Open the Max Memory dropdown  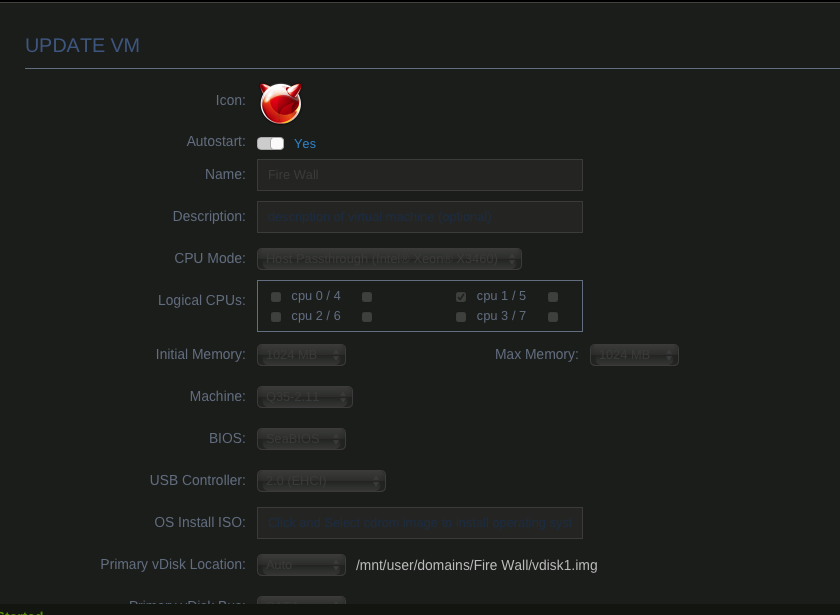coord(634,355)
